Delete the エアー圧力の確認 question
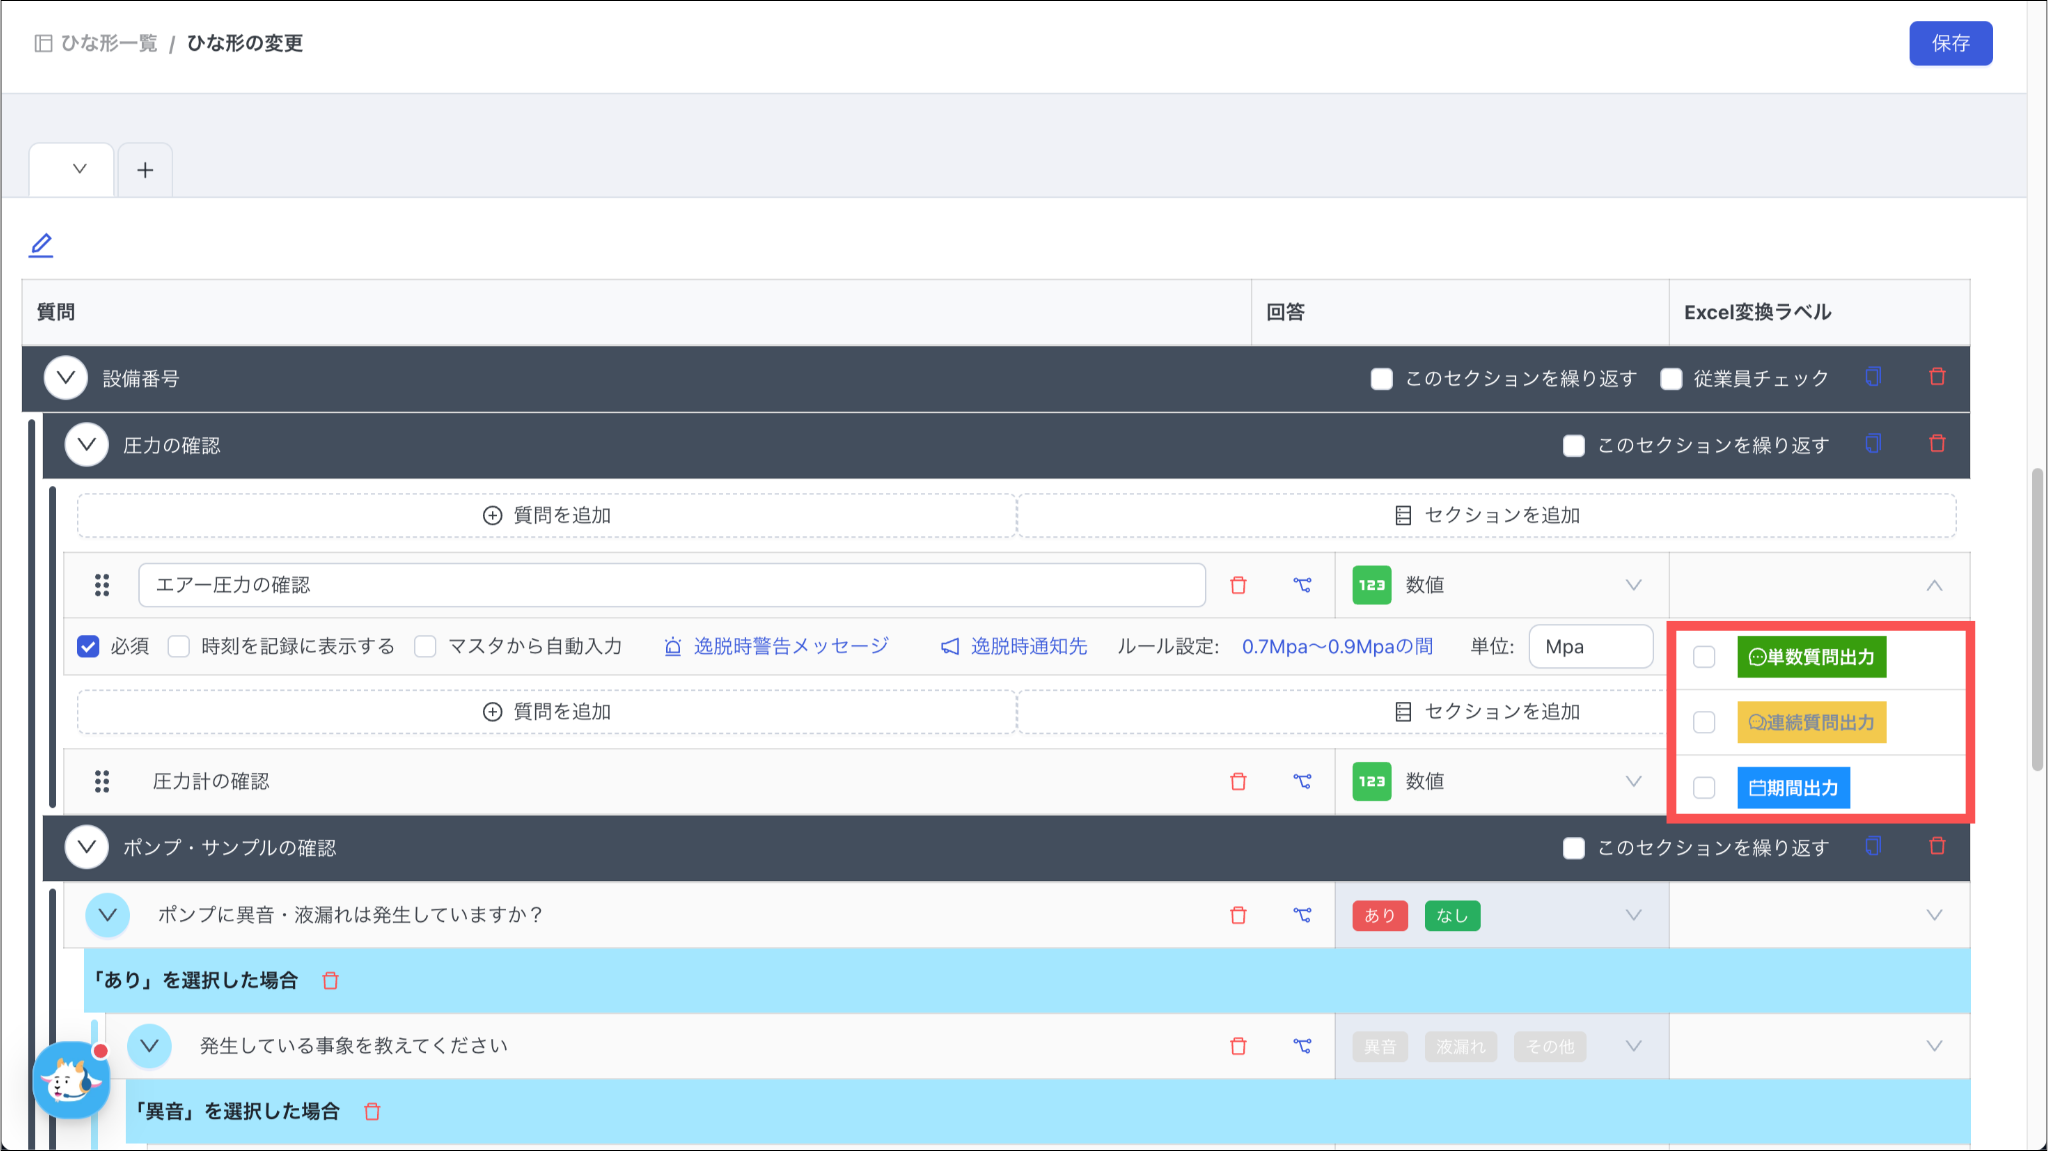The image size is (2048, 1151). click(x=1238, y=585)
